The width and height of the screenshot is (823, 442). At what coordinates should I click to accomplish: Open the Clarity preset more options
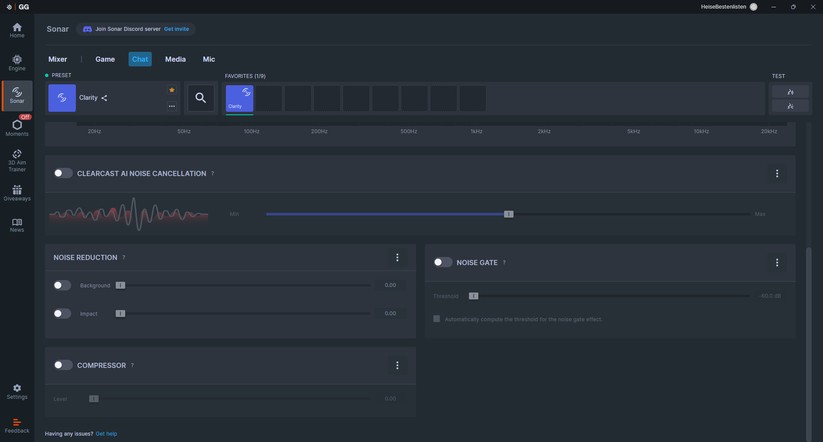click(x=172, y=106)
